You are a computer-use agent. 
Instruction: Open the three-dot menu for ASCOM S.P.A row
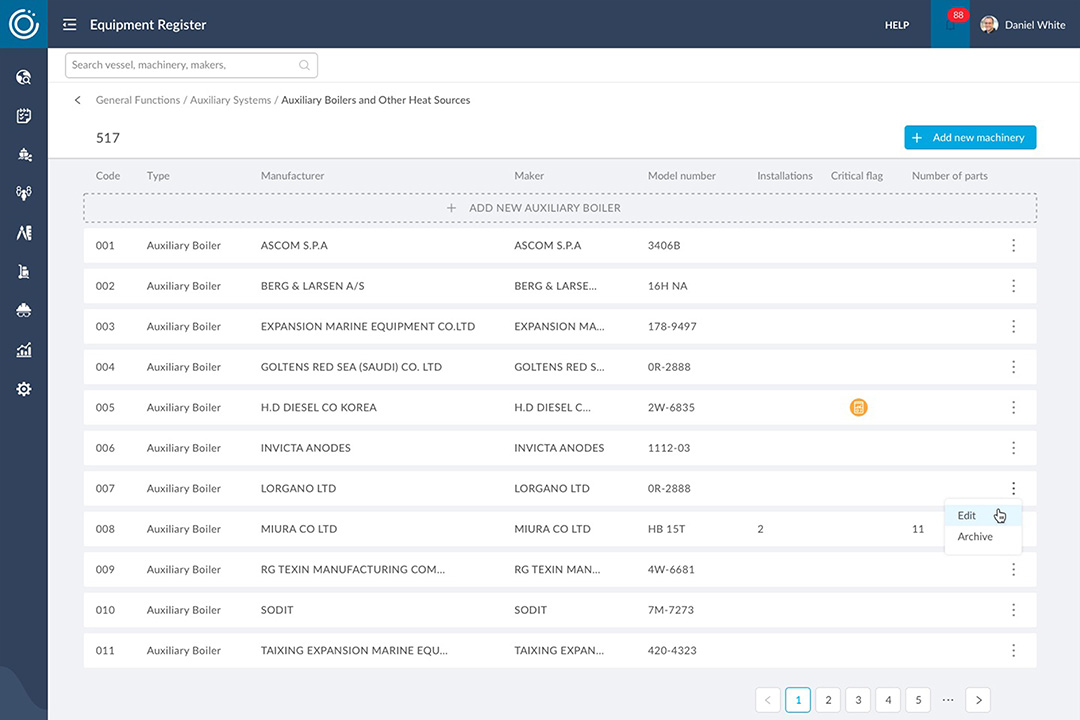pyautogui.click(x=1013, y=245)
